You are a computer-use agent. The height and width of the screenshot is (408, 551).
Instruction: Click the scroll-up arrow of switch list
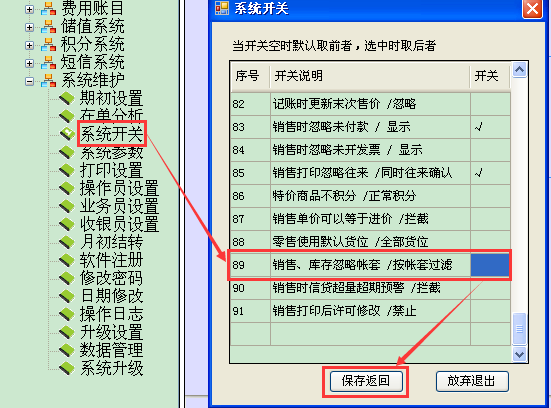tap(519, 70)
